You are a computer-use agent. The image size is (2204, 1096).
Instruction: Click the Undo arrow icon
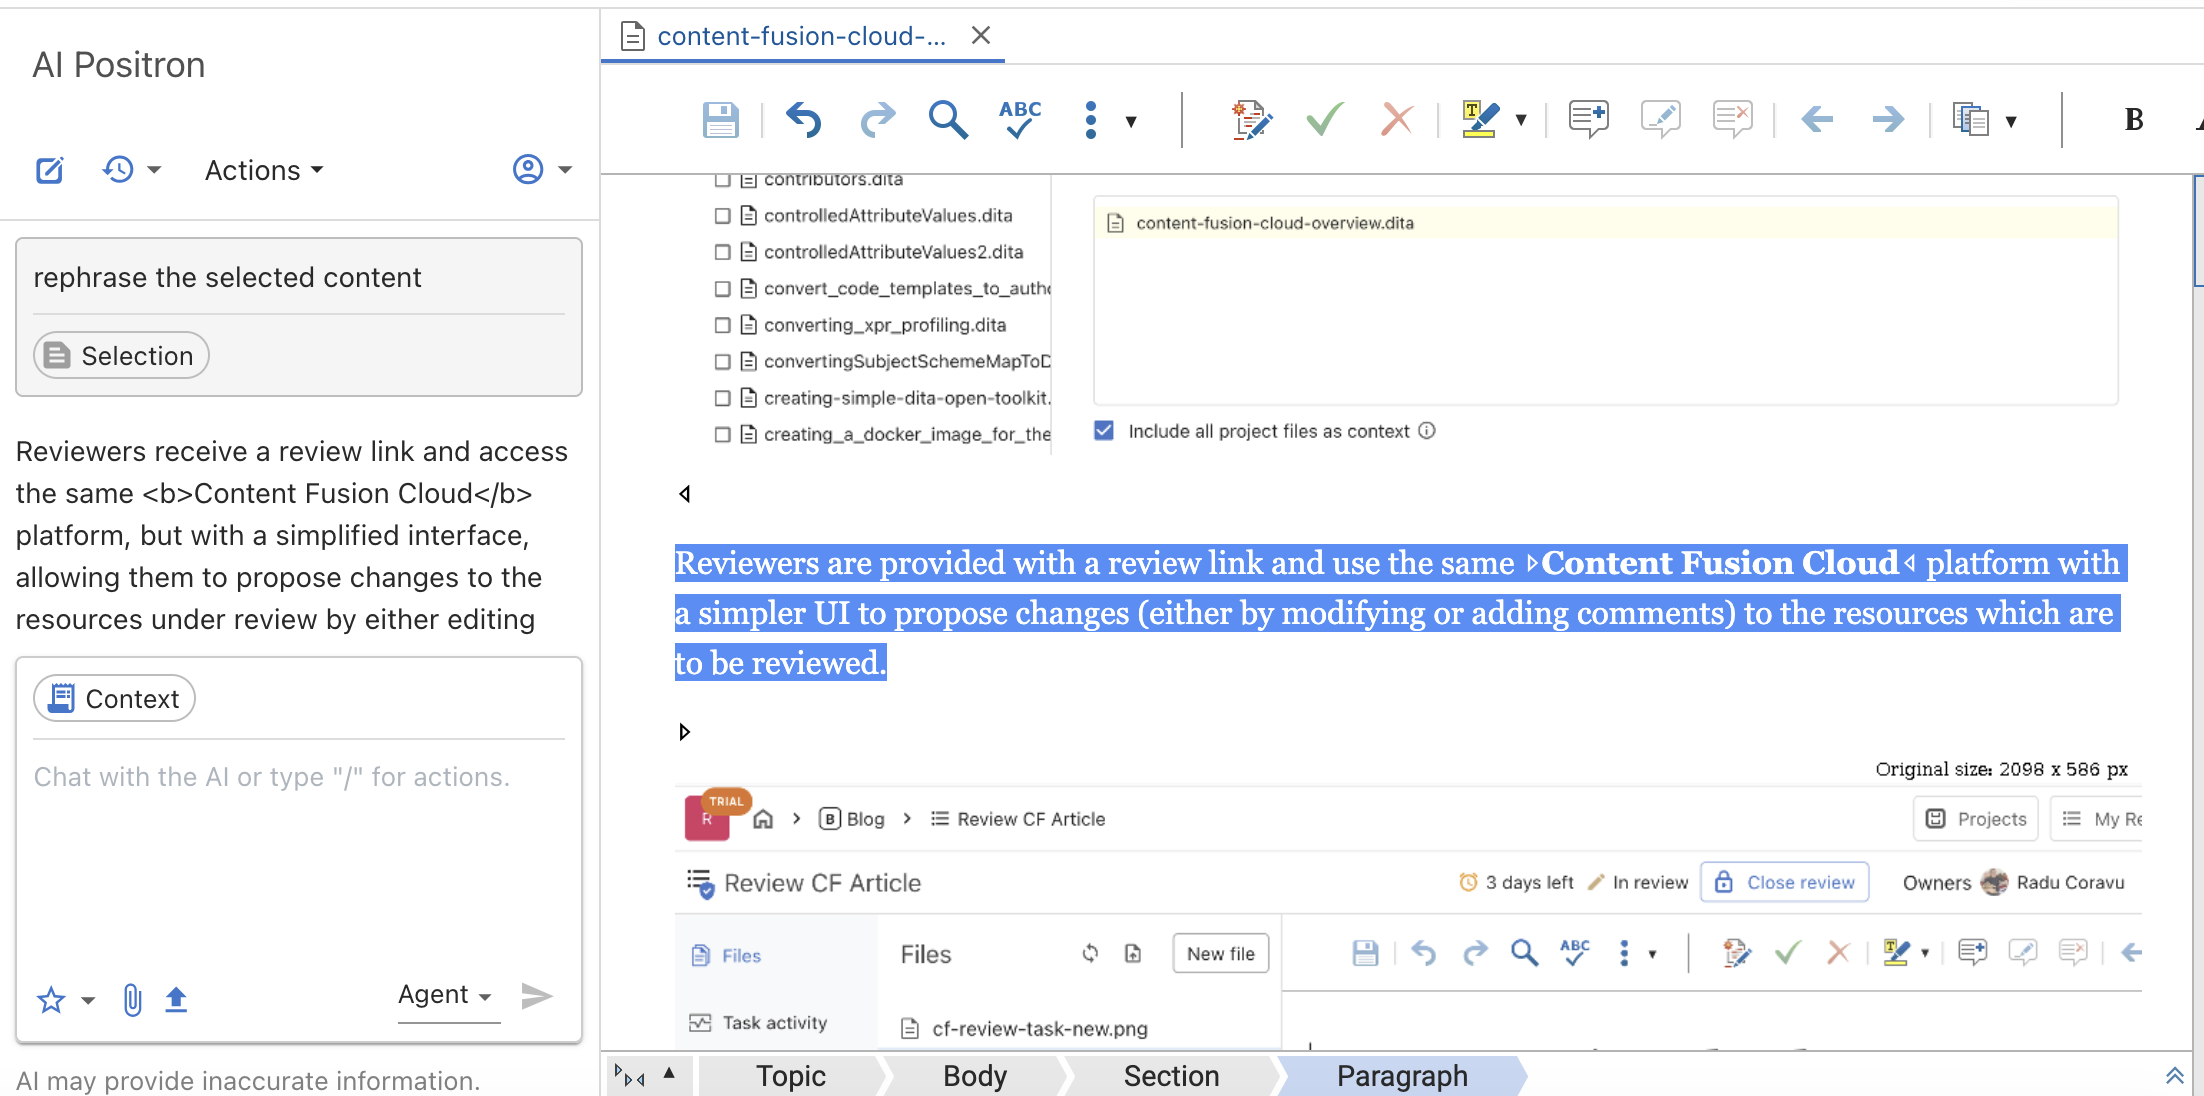tap(803, 120)
